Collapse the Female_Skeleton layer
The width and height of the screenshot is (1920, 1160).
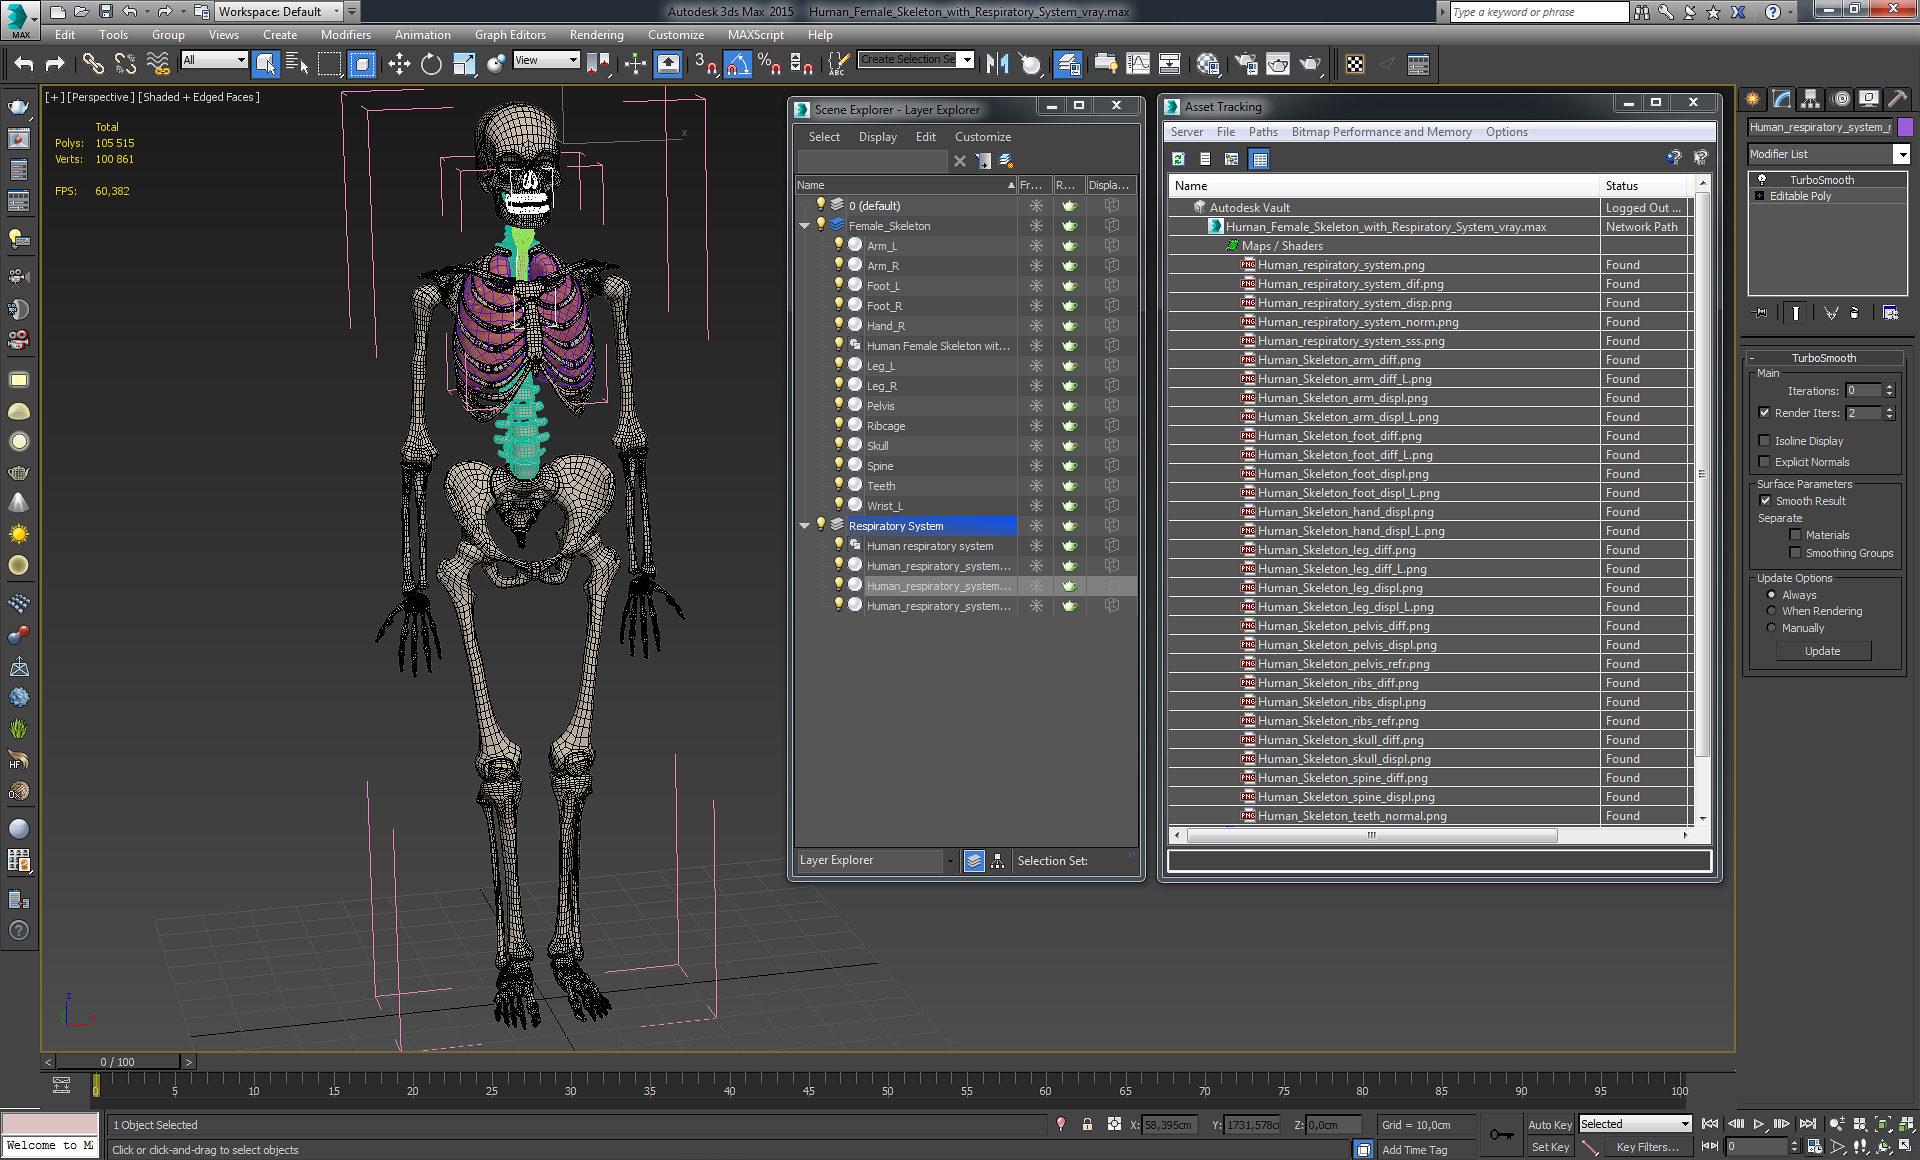click(x=804, y=226)
